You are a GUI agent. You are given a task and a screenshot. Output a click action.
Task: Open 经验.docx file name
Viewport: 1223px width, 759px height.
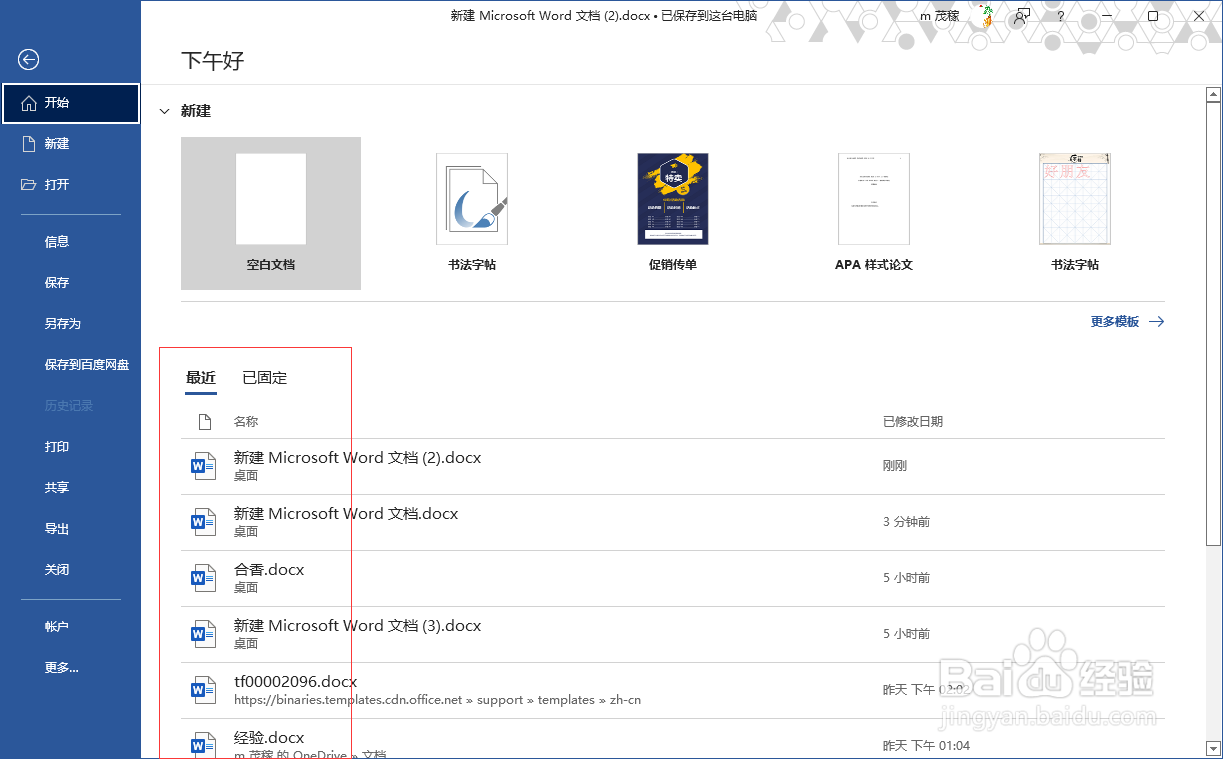coord(269,738)
